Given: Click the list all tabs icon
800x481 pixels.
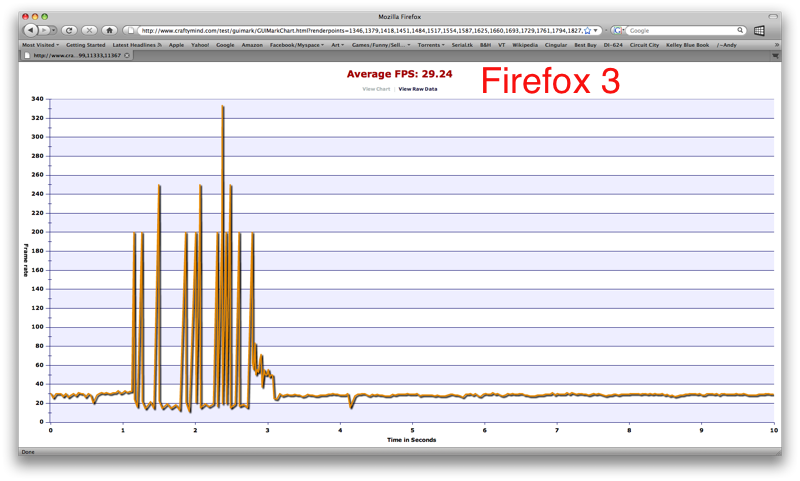Looking at the screenshot, I should coord(776,56).
